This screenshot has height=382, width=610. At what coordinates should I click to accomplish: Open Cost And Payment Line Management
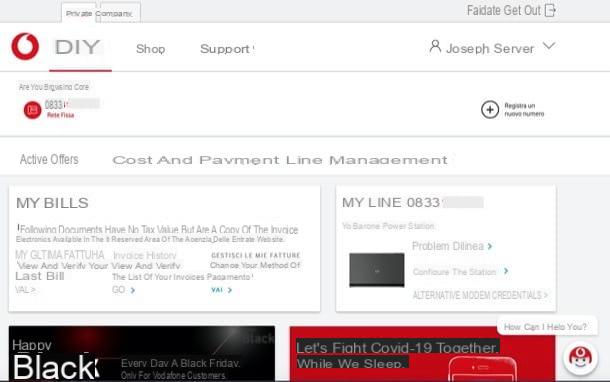pos(280,160)
